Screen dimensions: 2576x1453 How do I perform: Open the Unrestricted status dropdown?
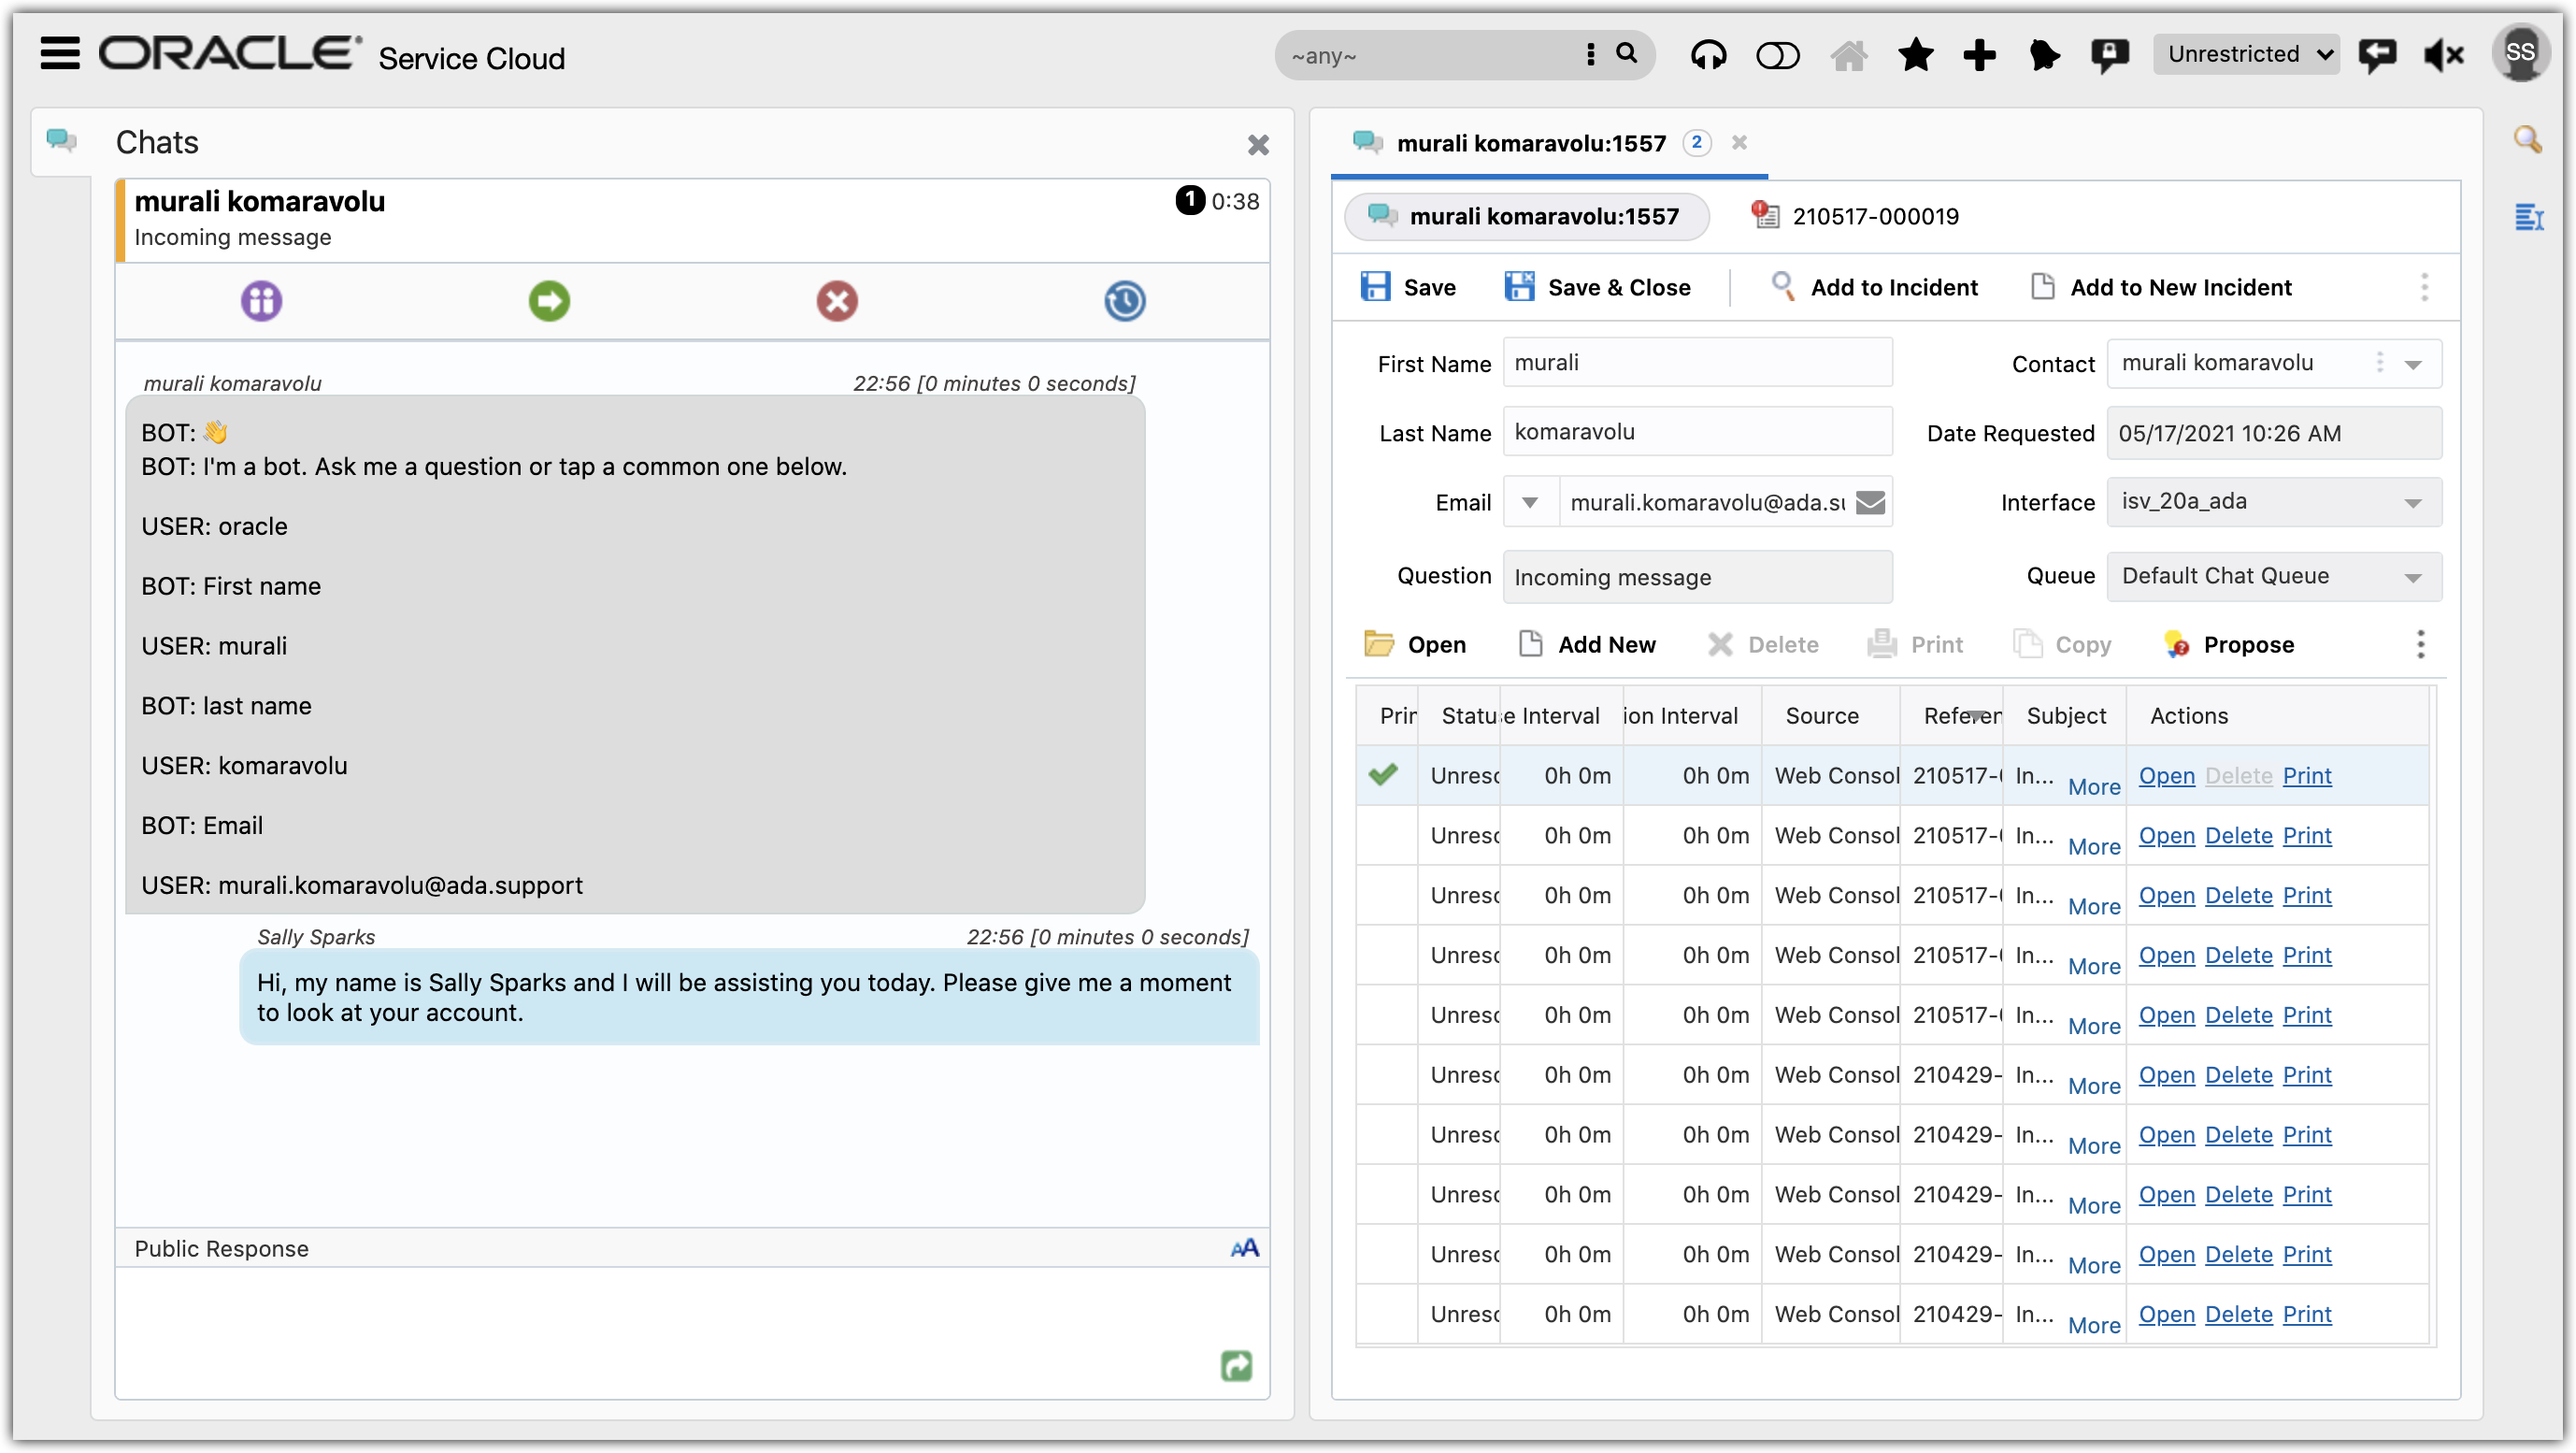pos(2246,55)
